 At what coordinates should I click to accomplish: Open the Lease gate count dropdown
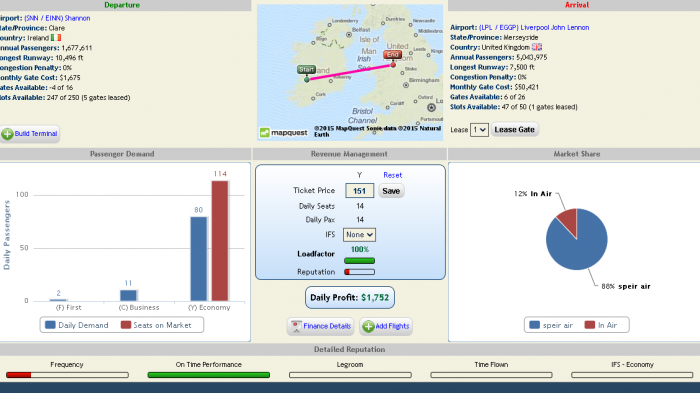tap(479, 130)
